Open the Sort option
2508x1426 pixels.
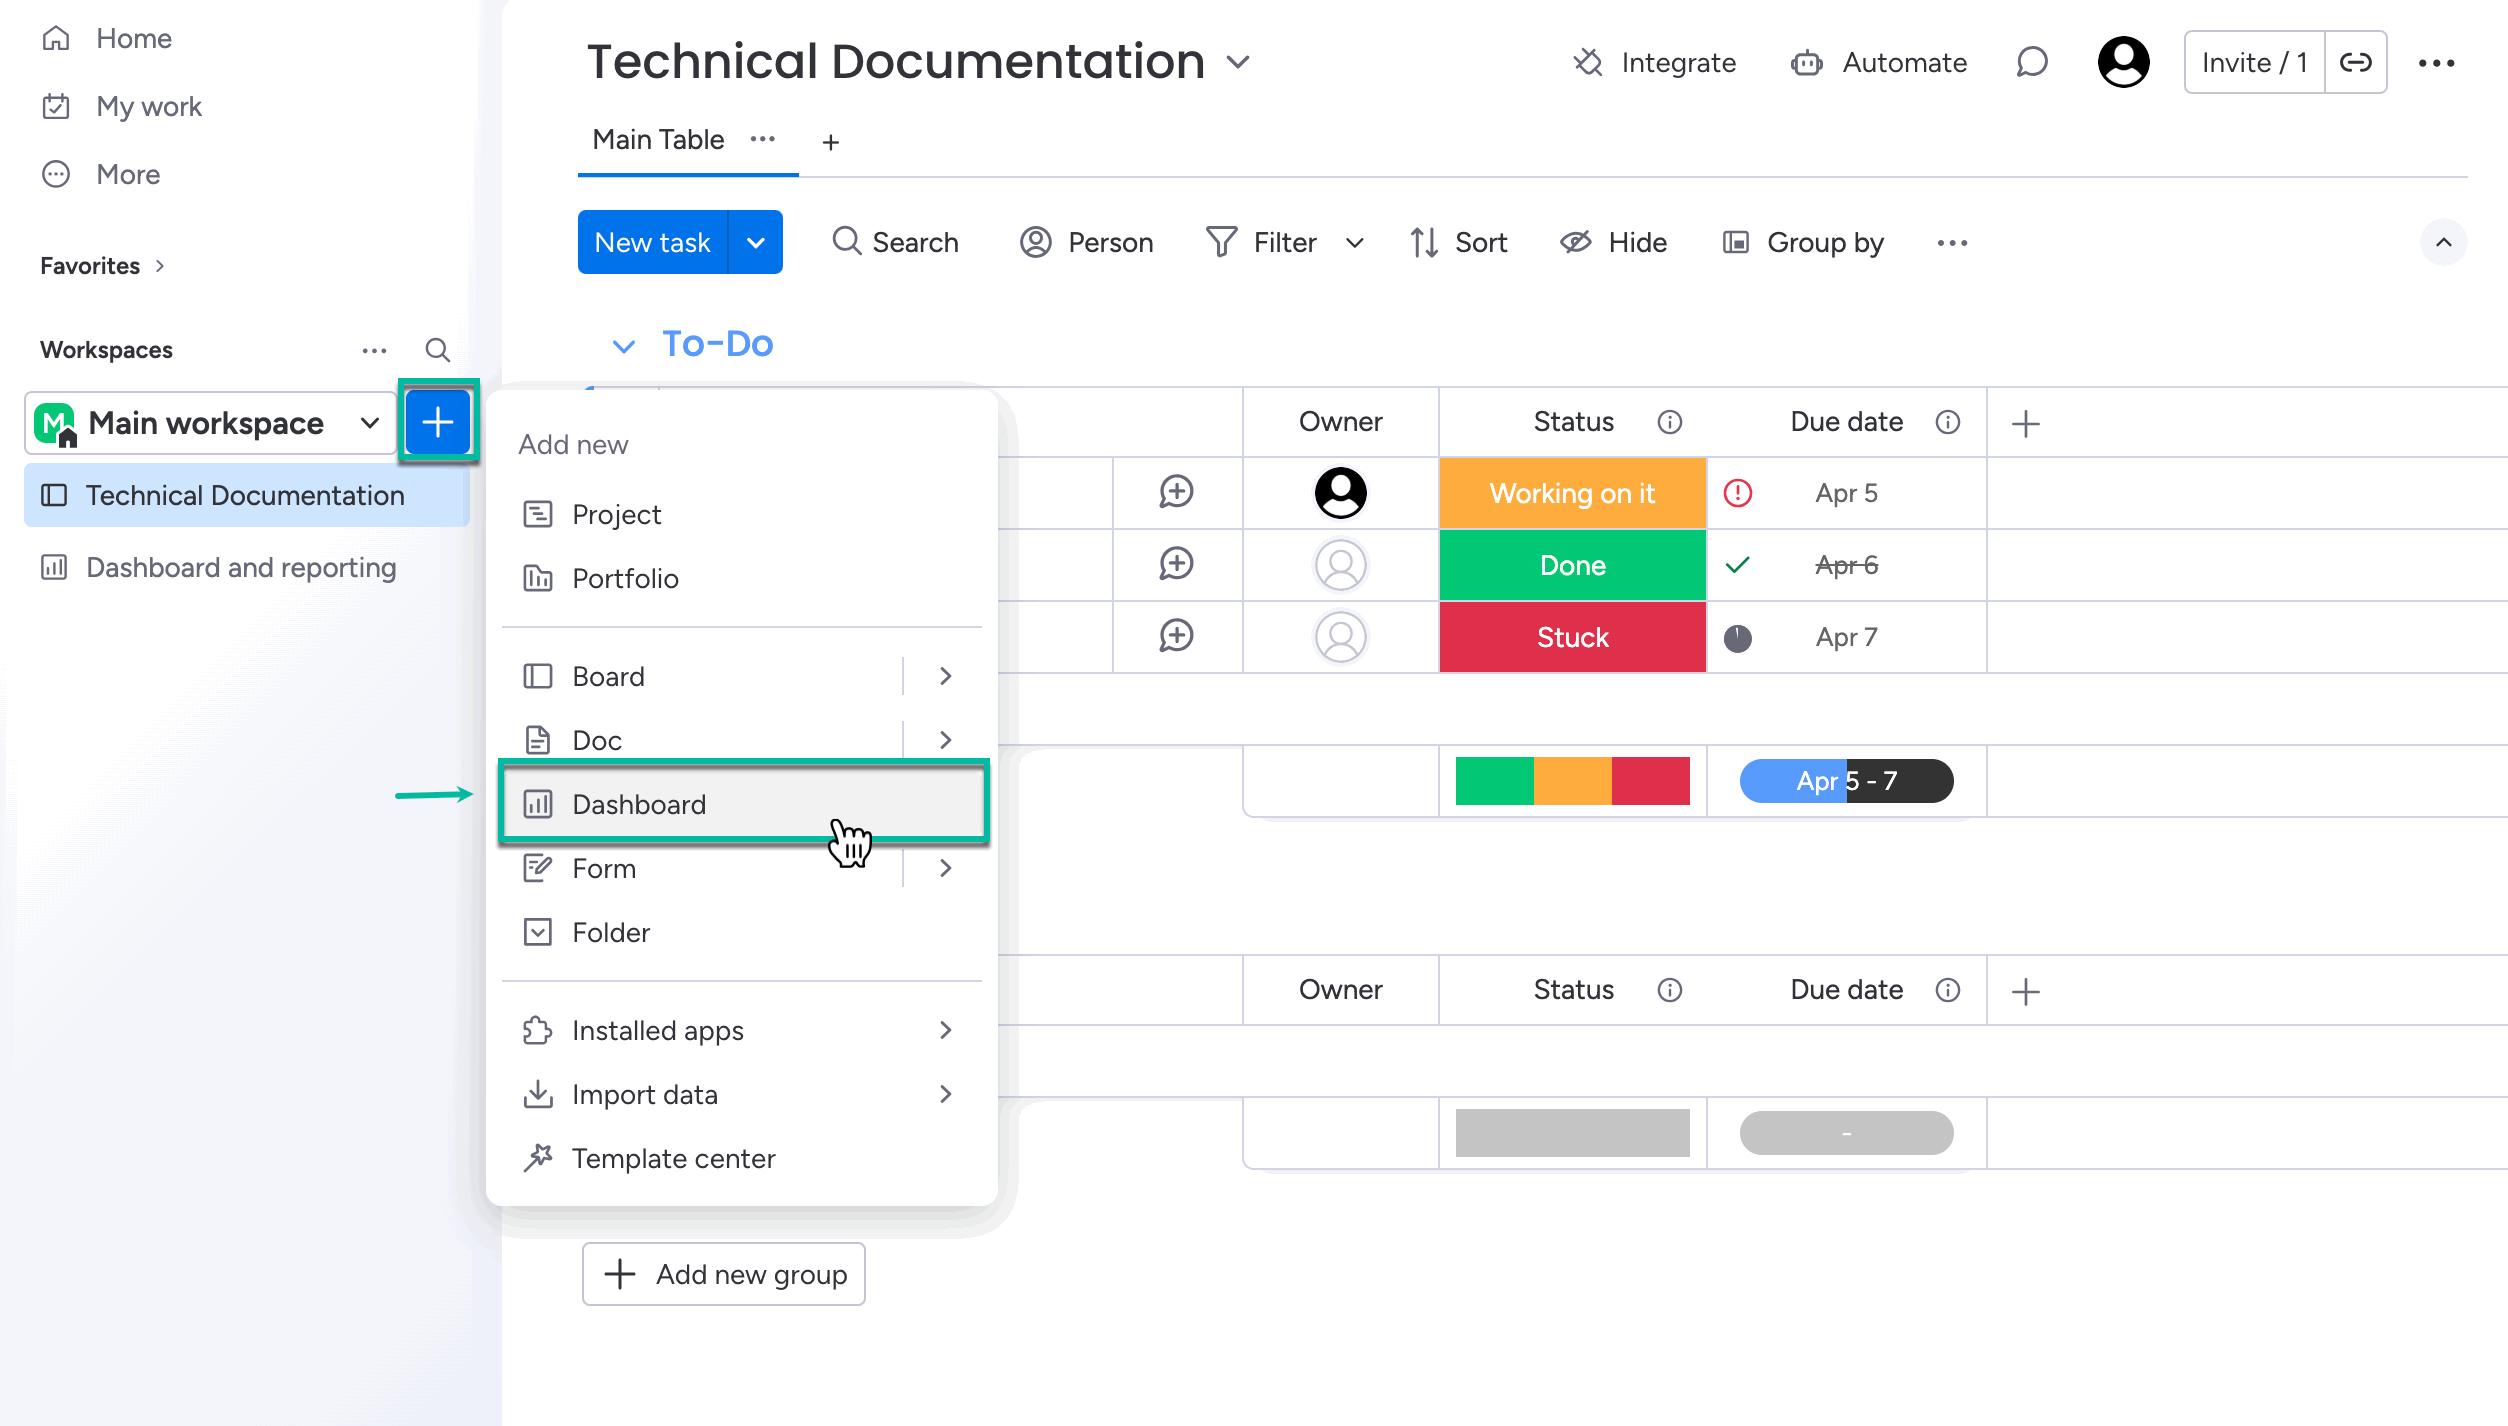(1459, 242)
